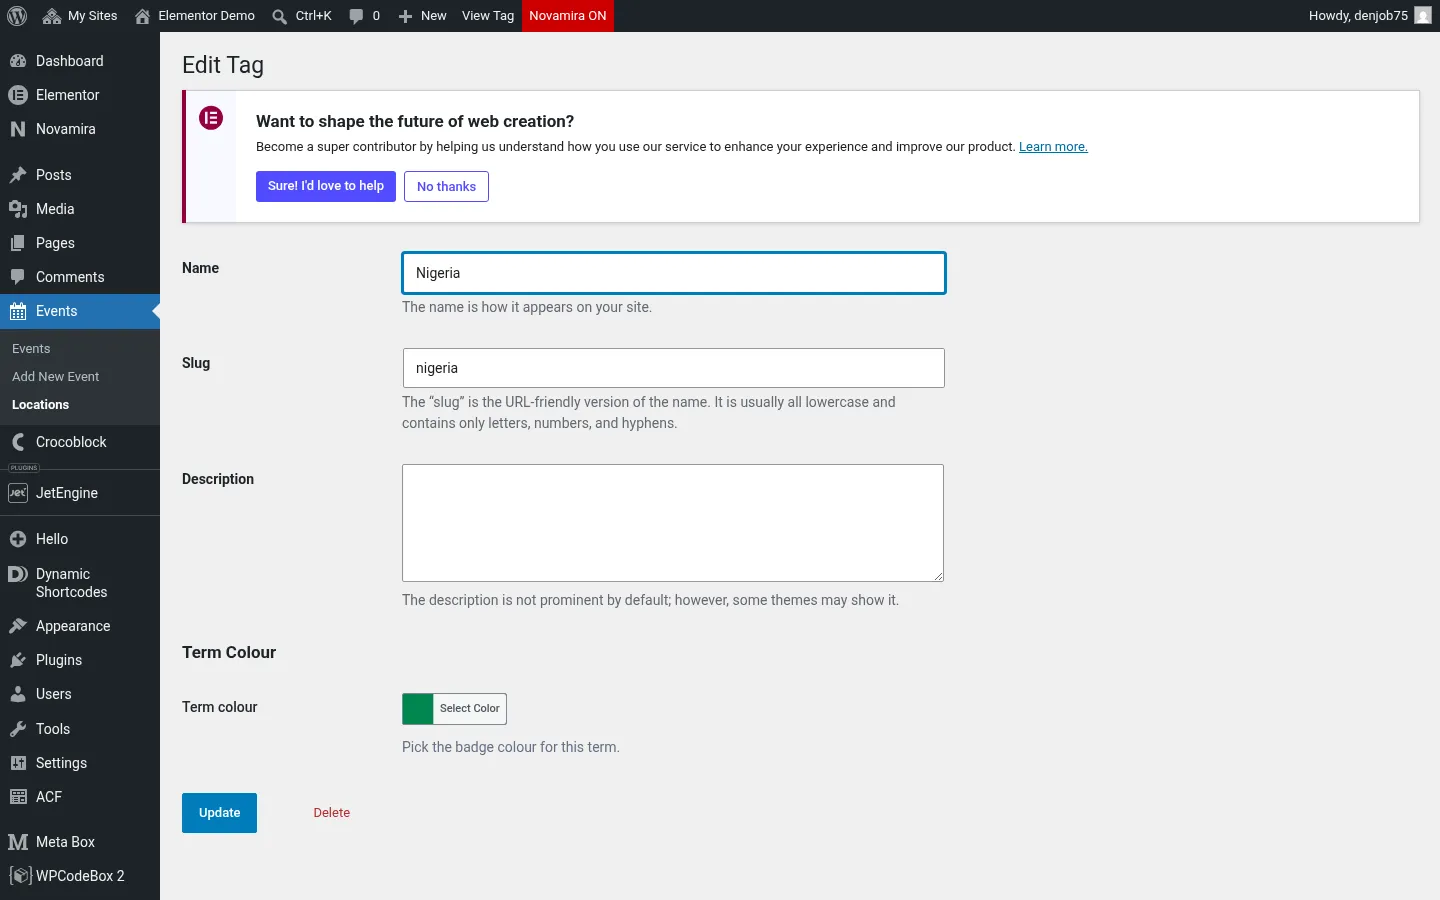
Task: Click the Users person icon
Action: (18, 694)
